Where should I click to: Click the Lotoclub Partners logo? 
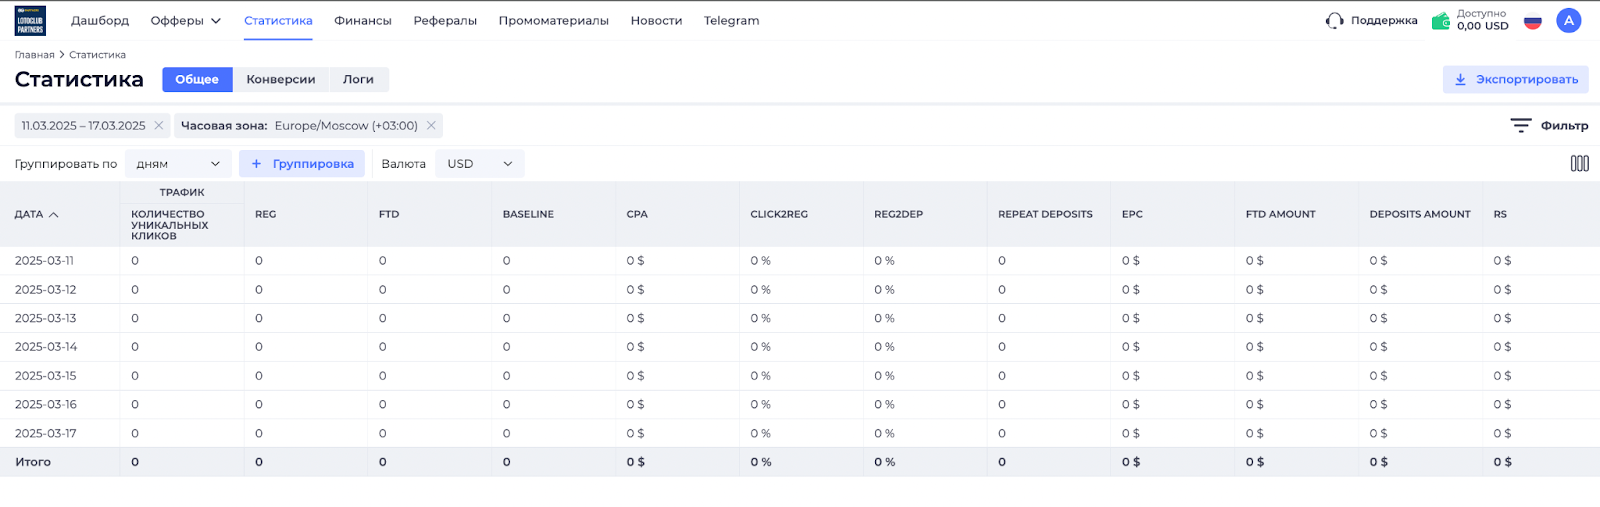[30, 21]
